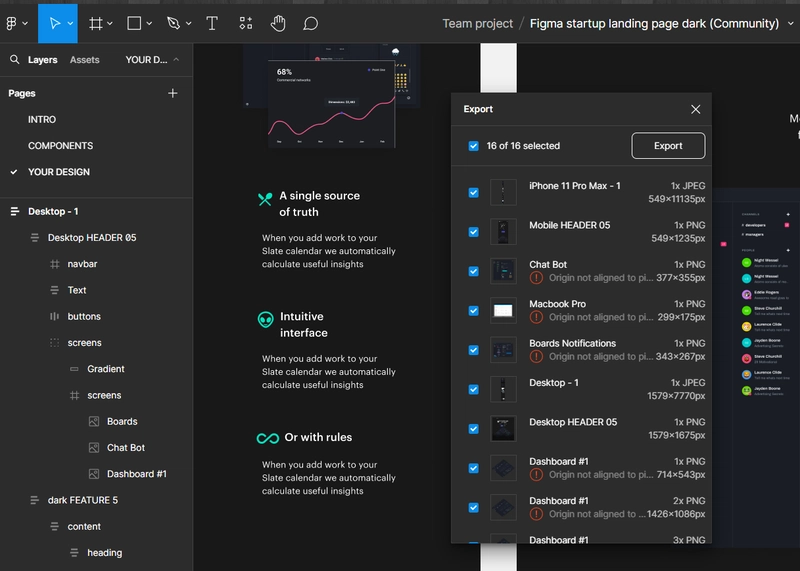Uncheck iPhone 11 Pro Max - 1 export
The height and width of the screenshot is (571, 800).
tap(473, 192)
